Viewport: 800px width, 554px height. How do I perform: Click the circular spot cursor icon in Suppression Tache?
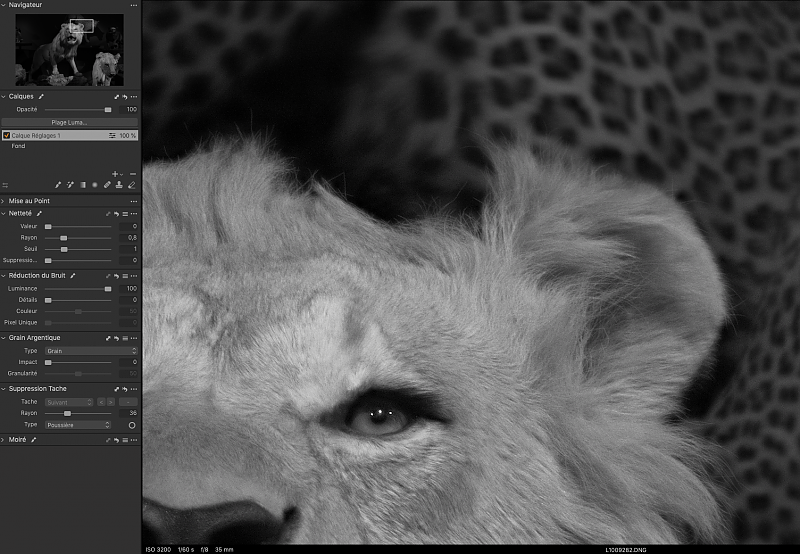click(x=132, y=425)
